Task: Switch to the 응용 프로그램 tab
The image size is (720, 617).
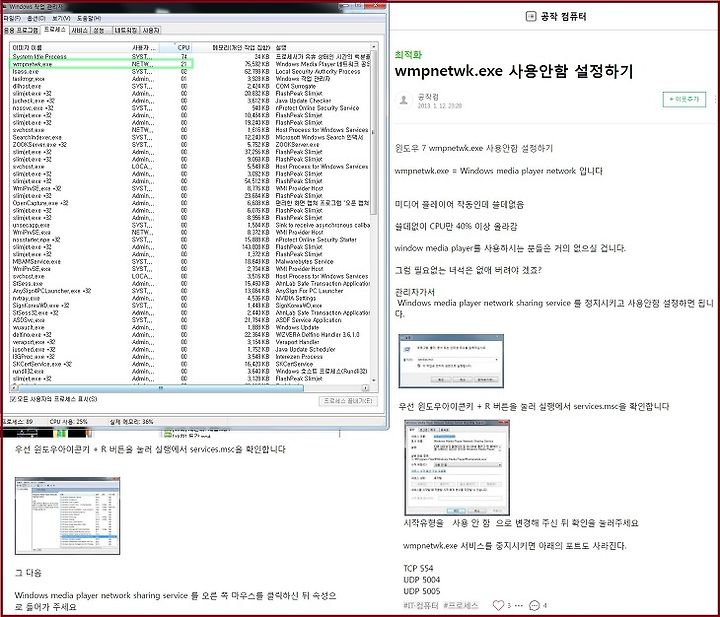Action: 21,30
